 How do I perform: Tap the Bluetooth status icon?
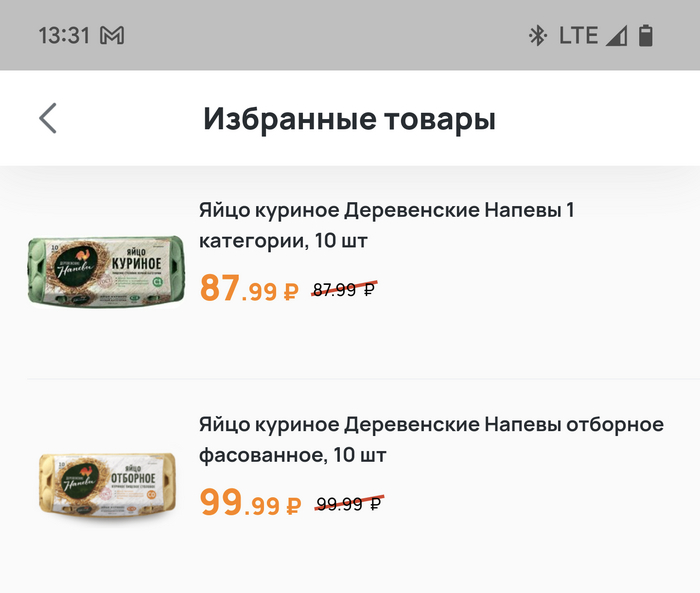pyautogui.click(x=538, y=36)
